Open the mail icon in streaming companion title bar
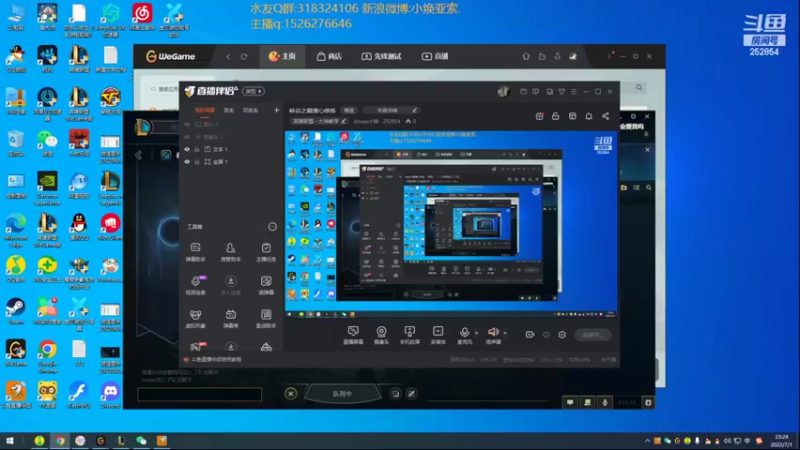 pyautogui.click(x=523, y=91)
